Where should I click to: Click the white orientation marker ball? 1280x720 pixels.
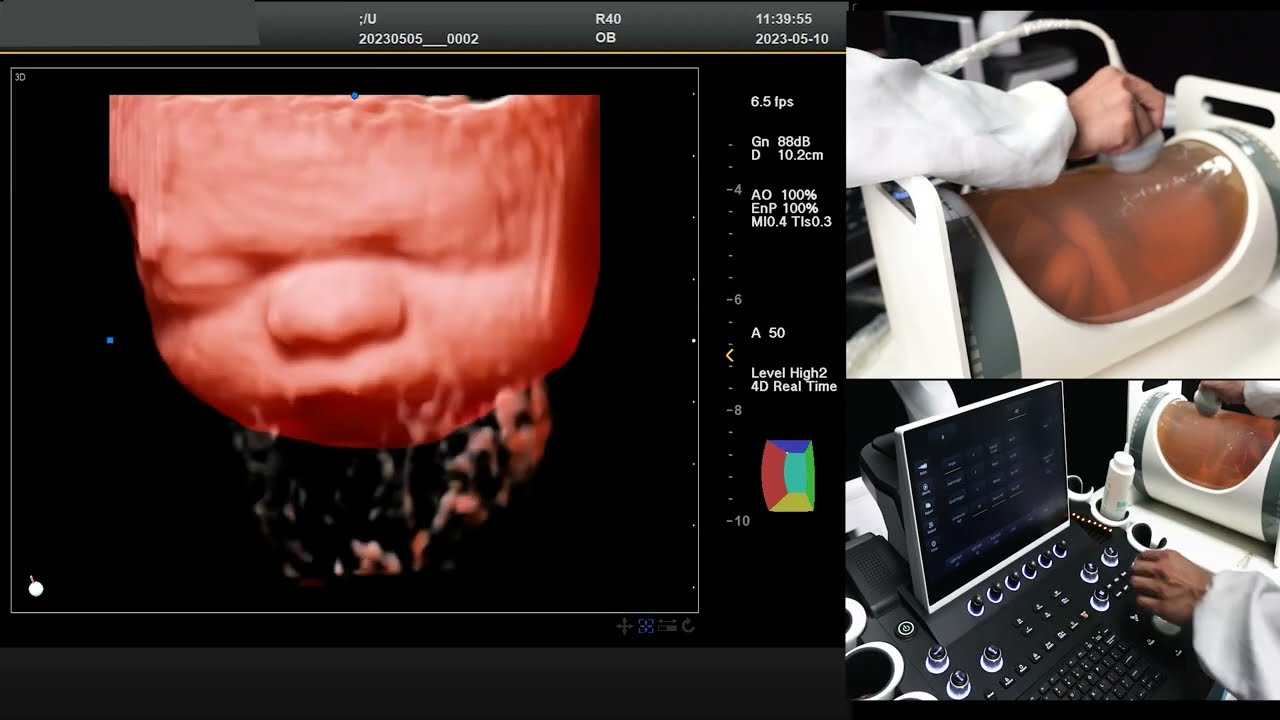(36, 588)
